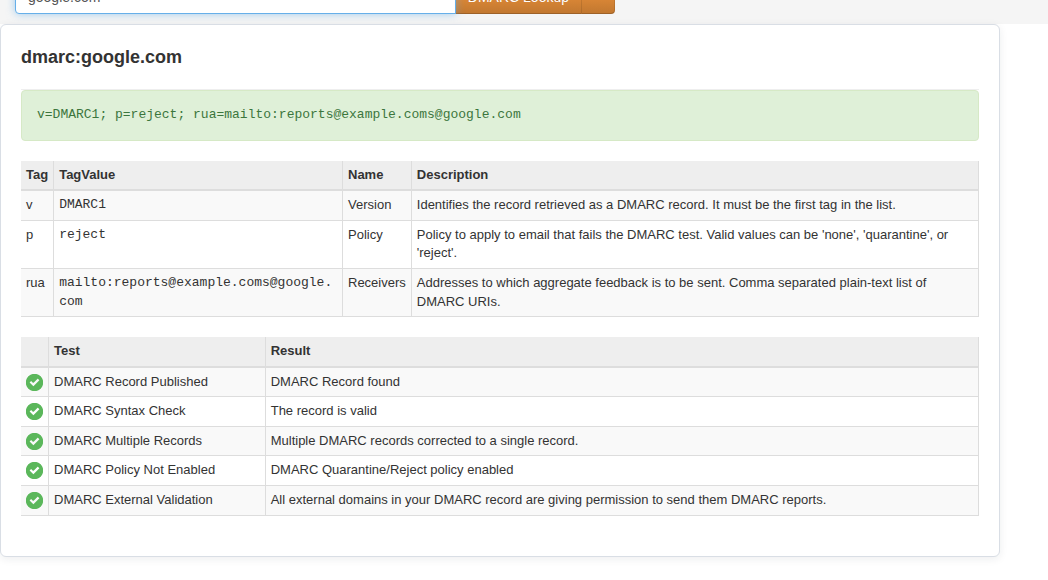The height and width of the screenshot is (580, 1048).
Task: Click the domain name input field
Action: coord(235,5)
